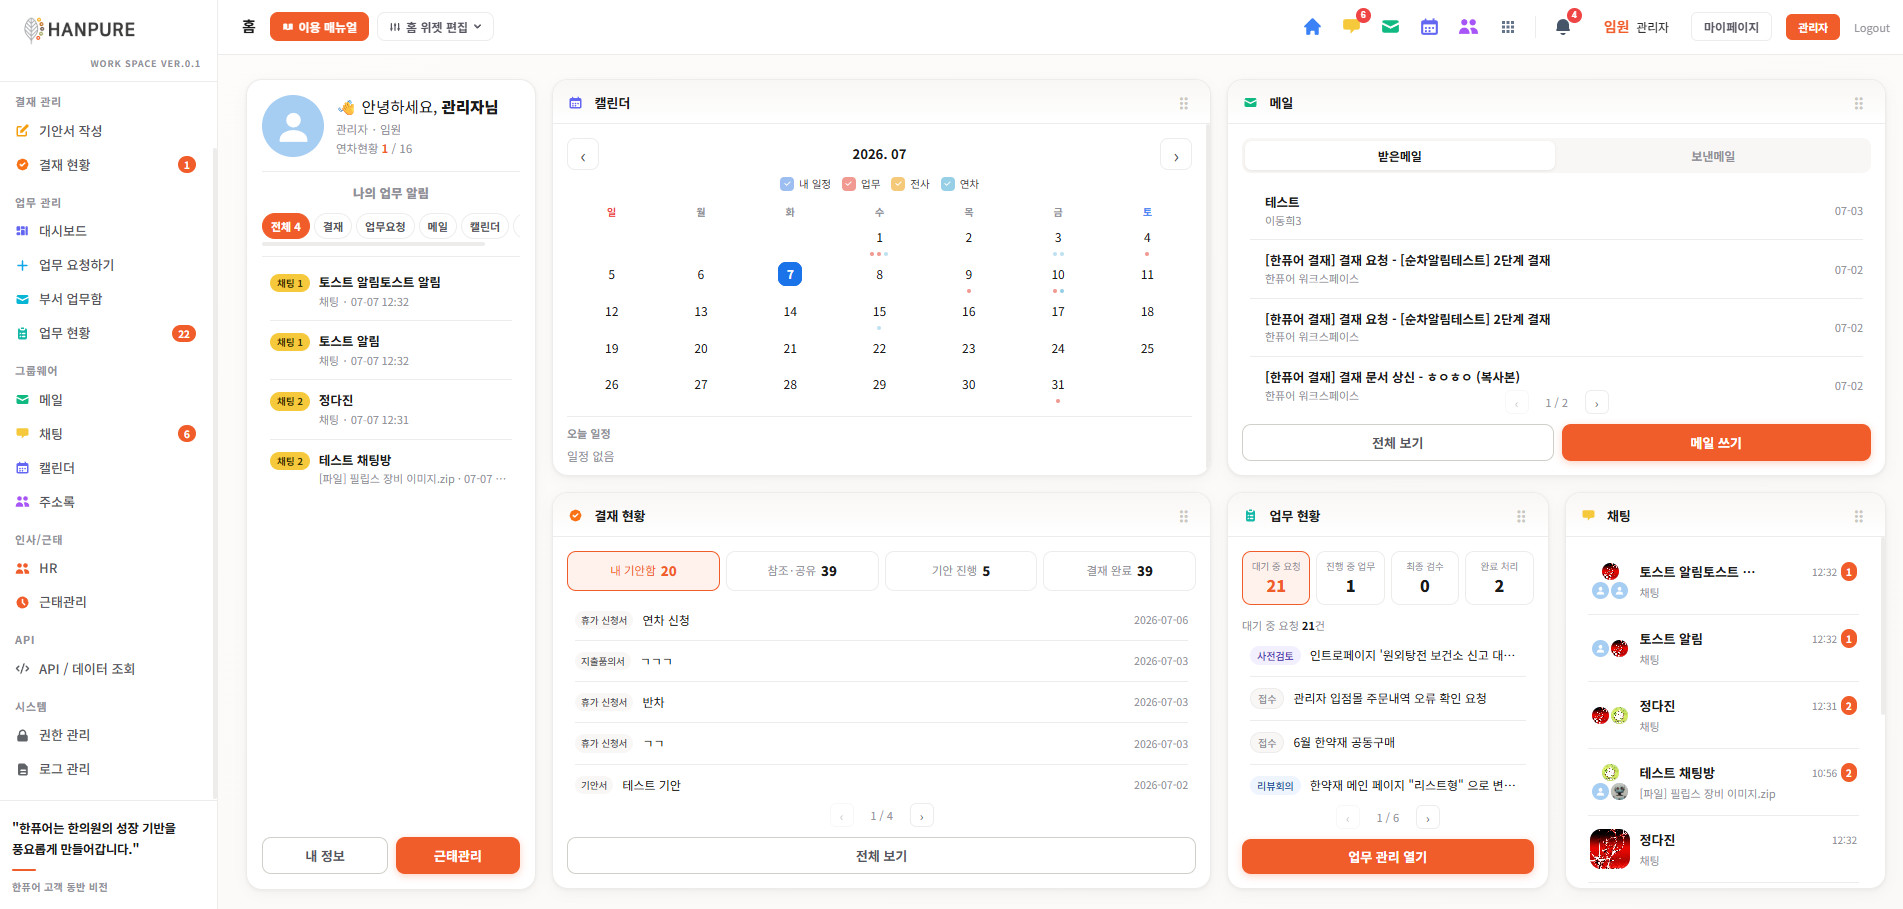Click the 이용 메뉴얼 button
This screenshot has height=909, width=1903.
click(319, 27)
